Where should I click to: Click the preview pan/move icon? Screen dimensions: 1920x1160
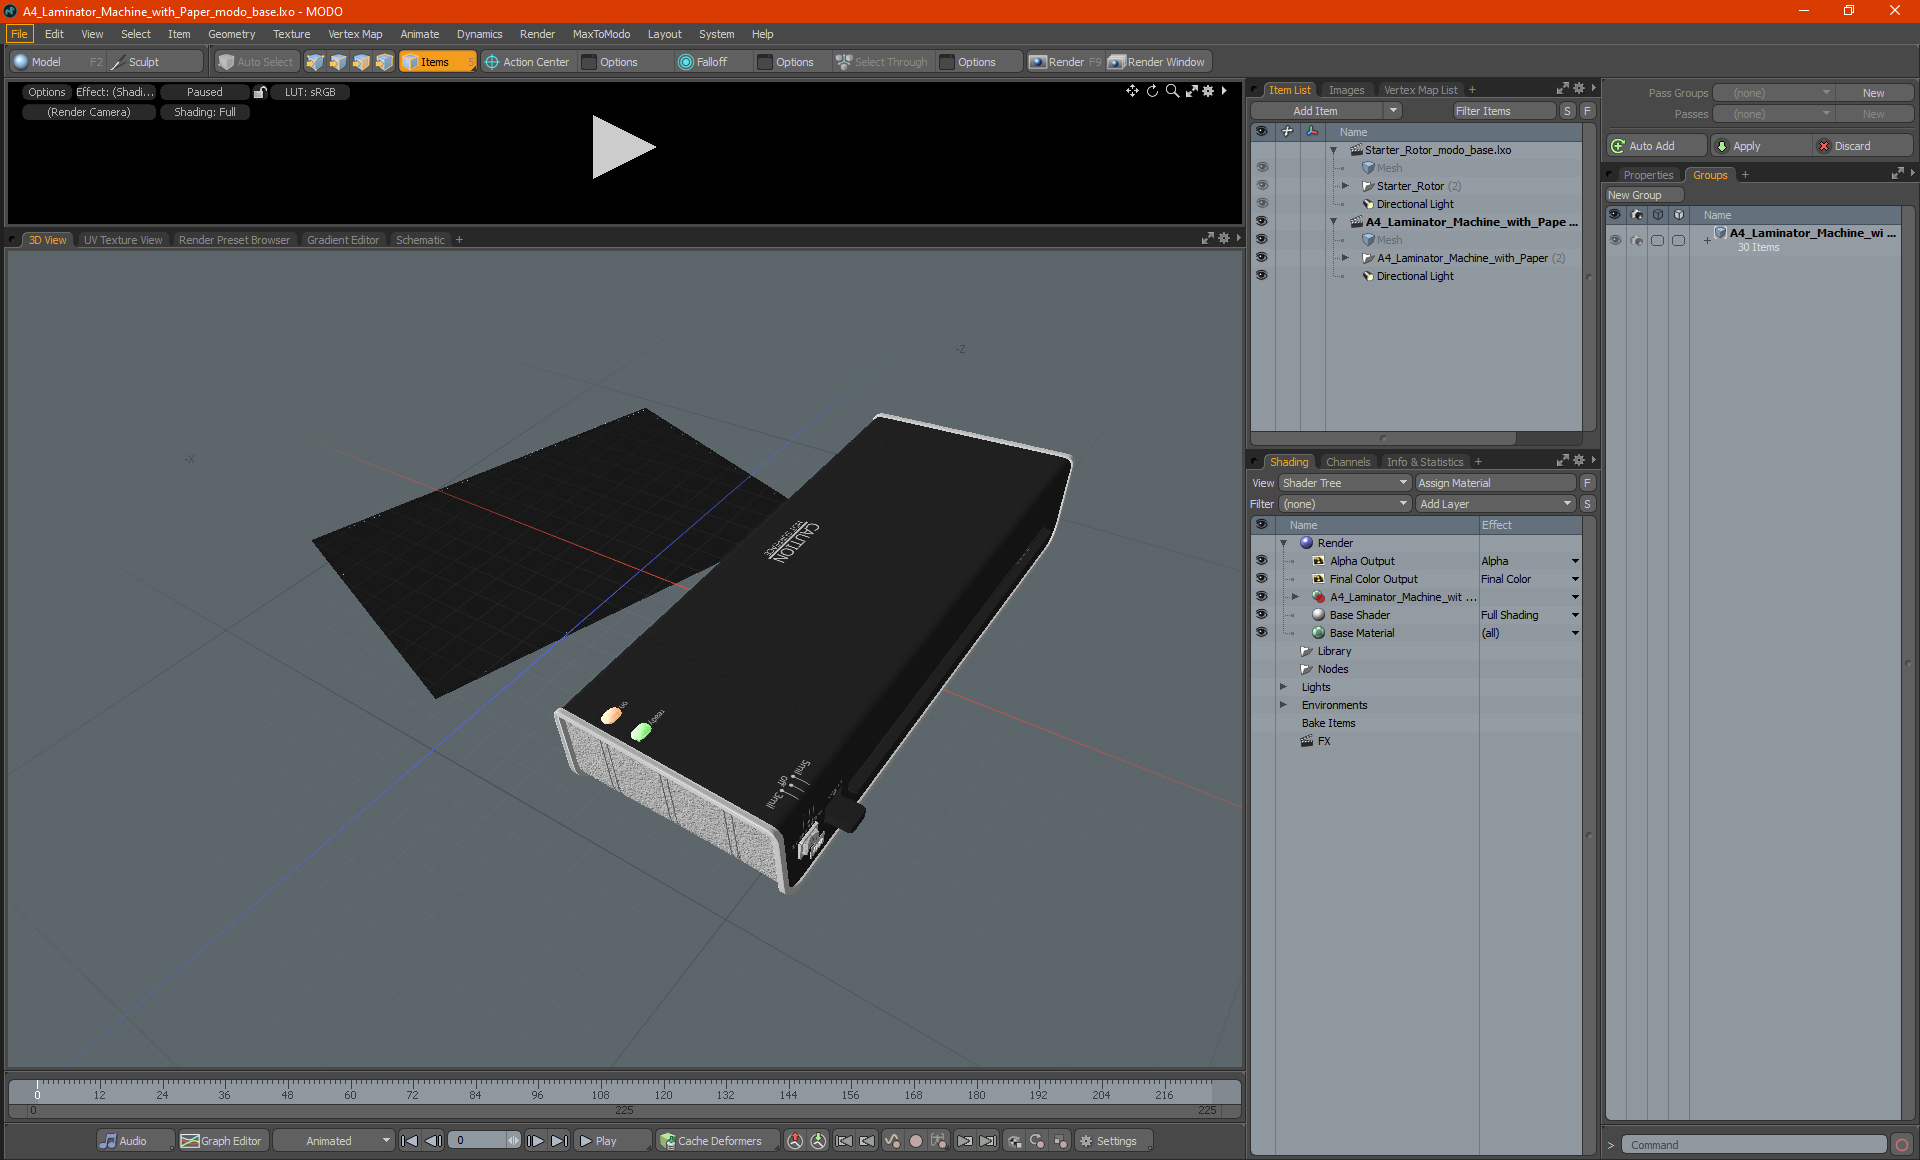coord(1132,91)
